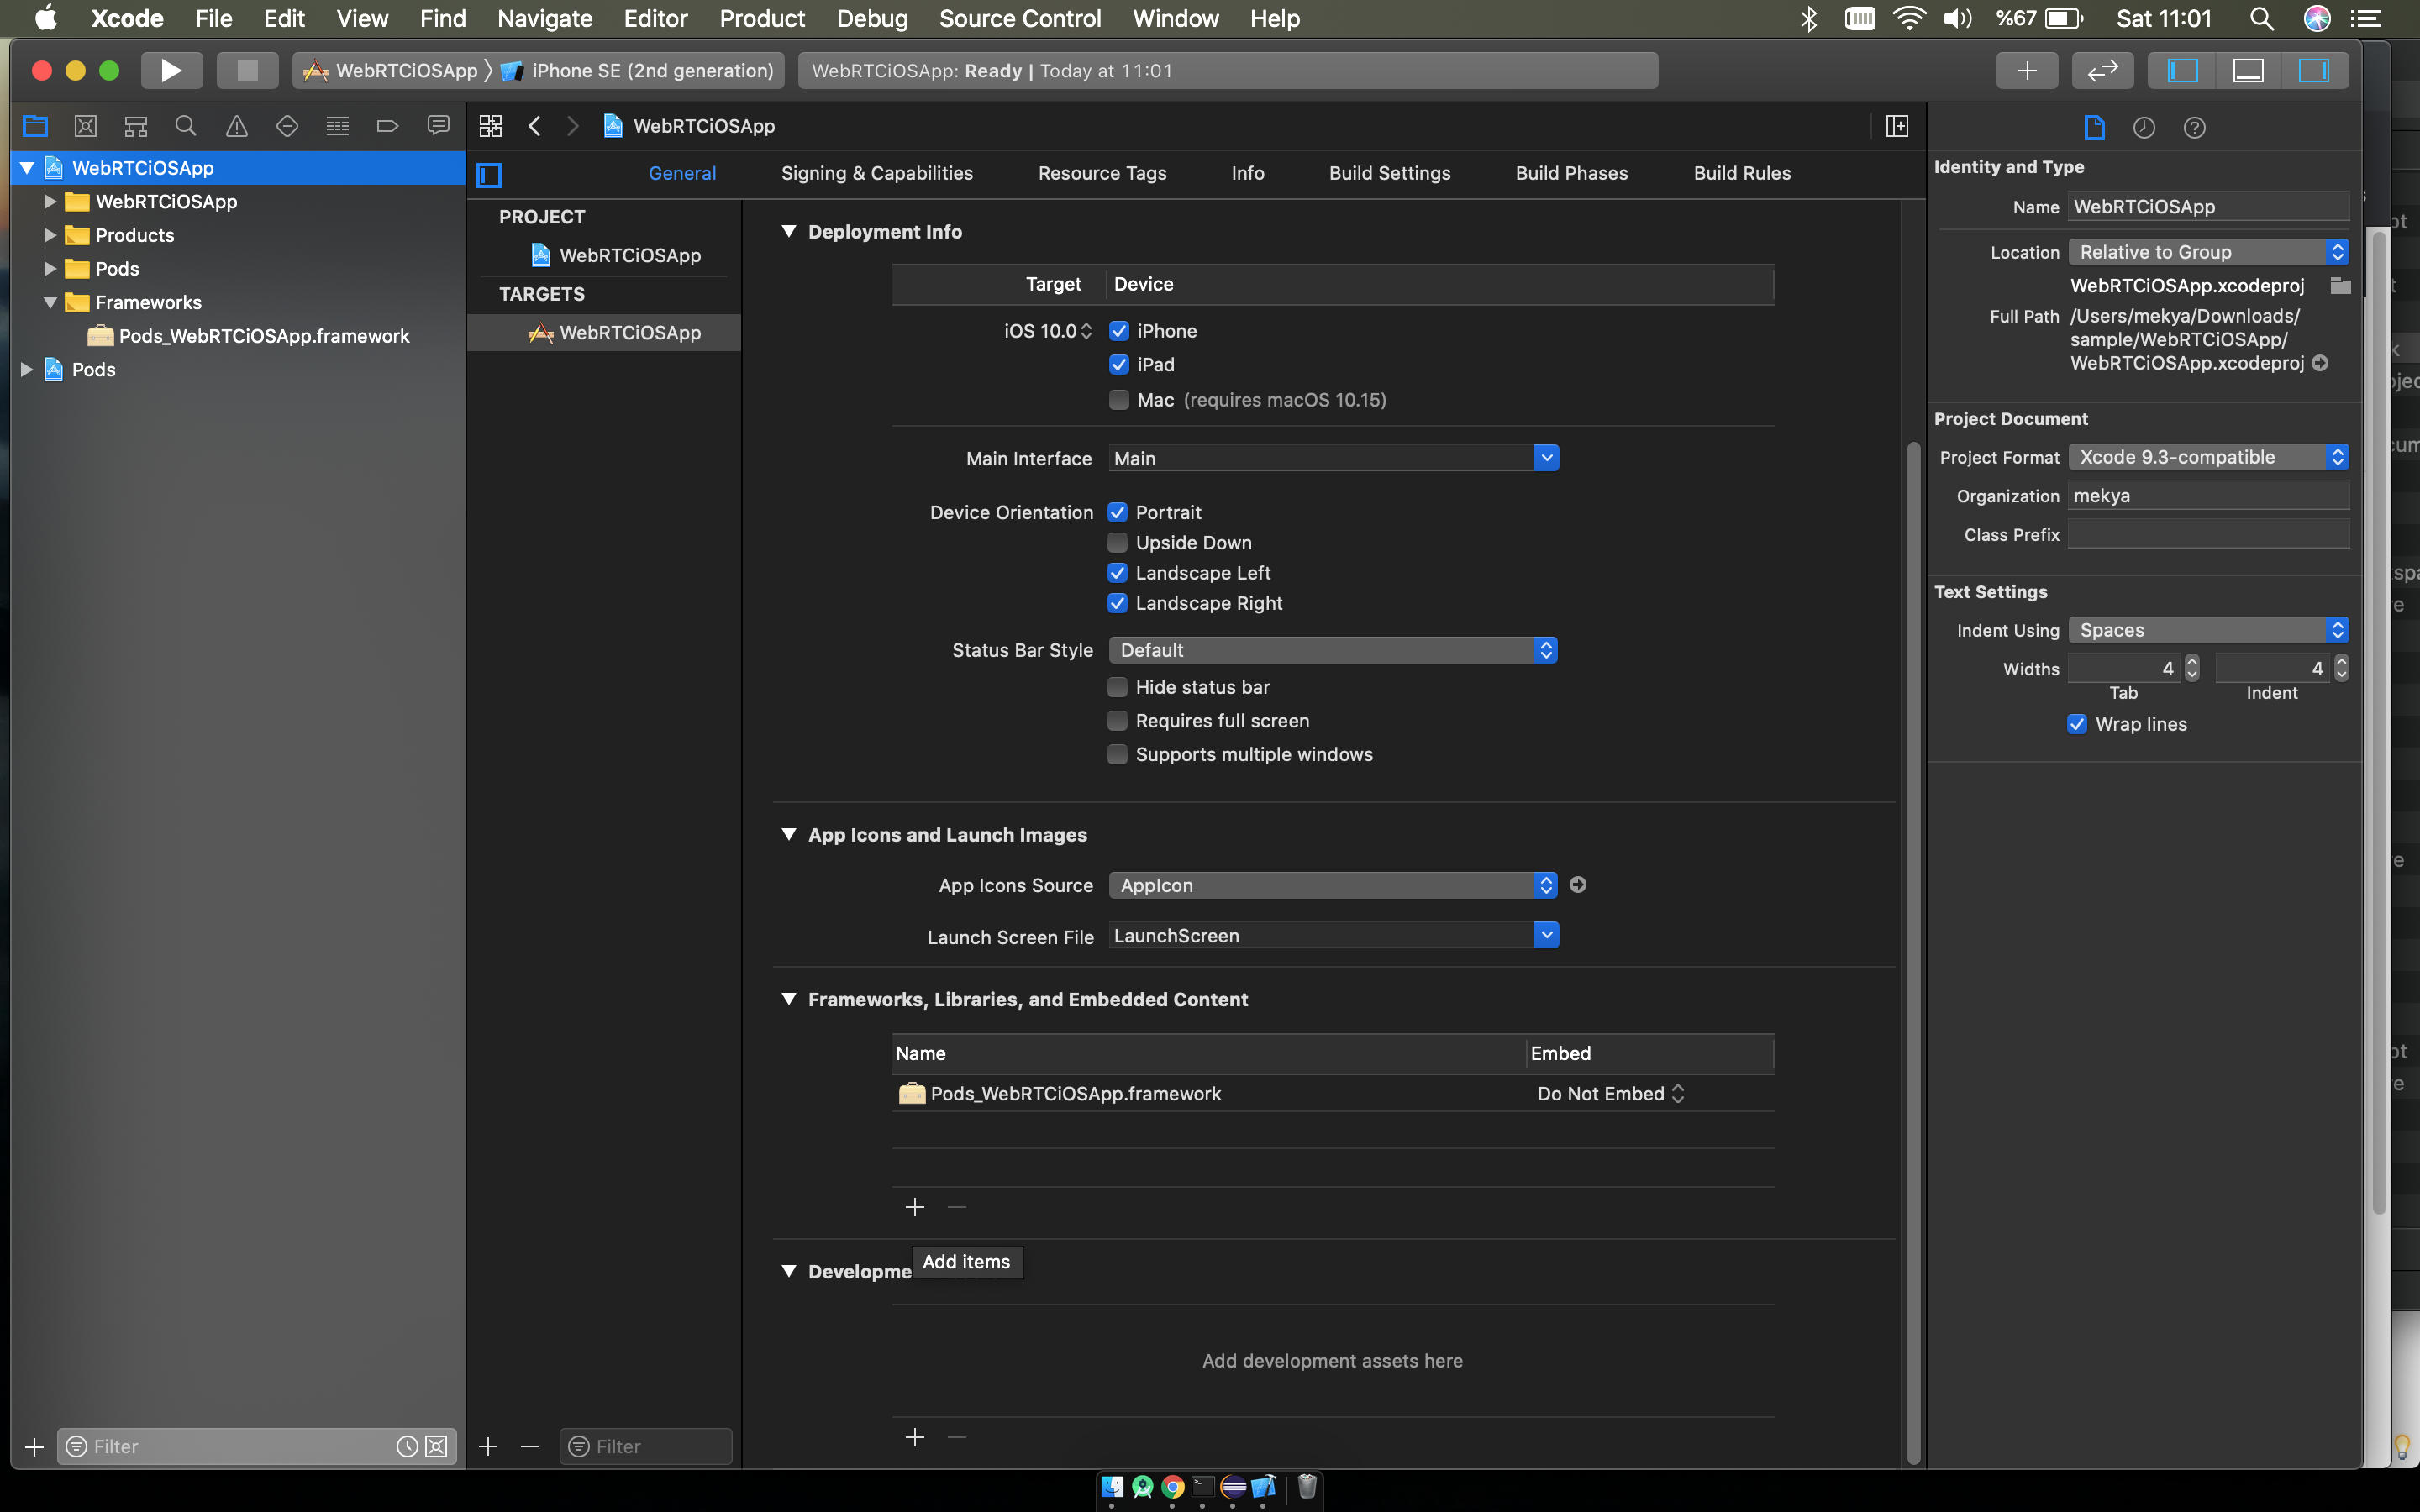This screenshot has width=2420, height=1512.
Task: Toggle Portrait orientation
Action: click(1118, 512)
